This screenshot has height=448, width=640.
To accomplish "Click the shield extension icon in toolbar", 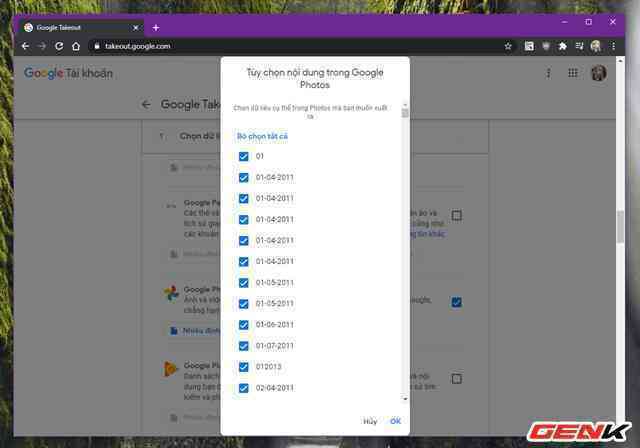I will (x=546, y=46).
